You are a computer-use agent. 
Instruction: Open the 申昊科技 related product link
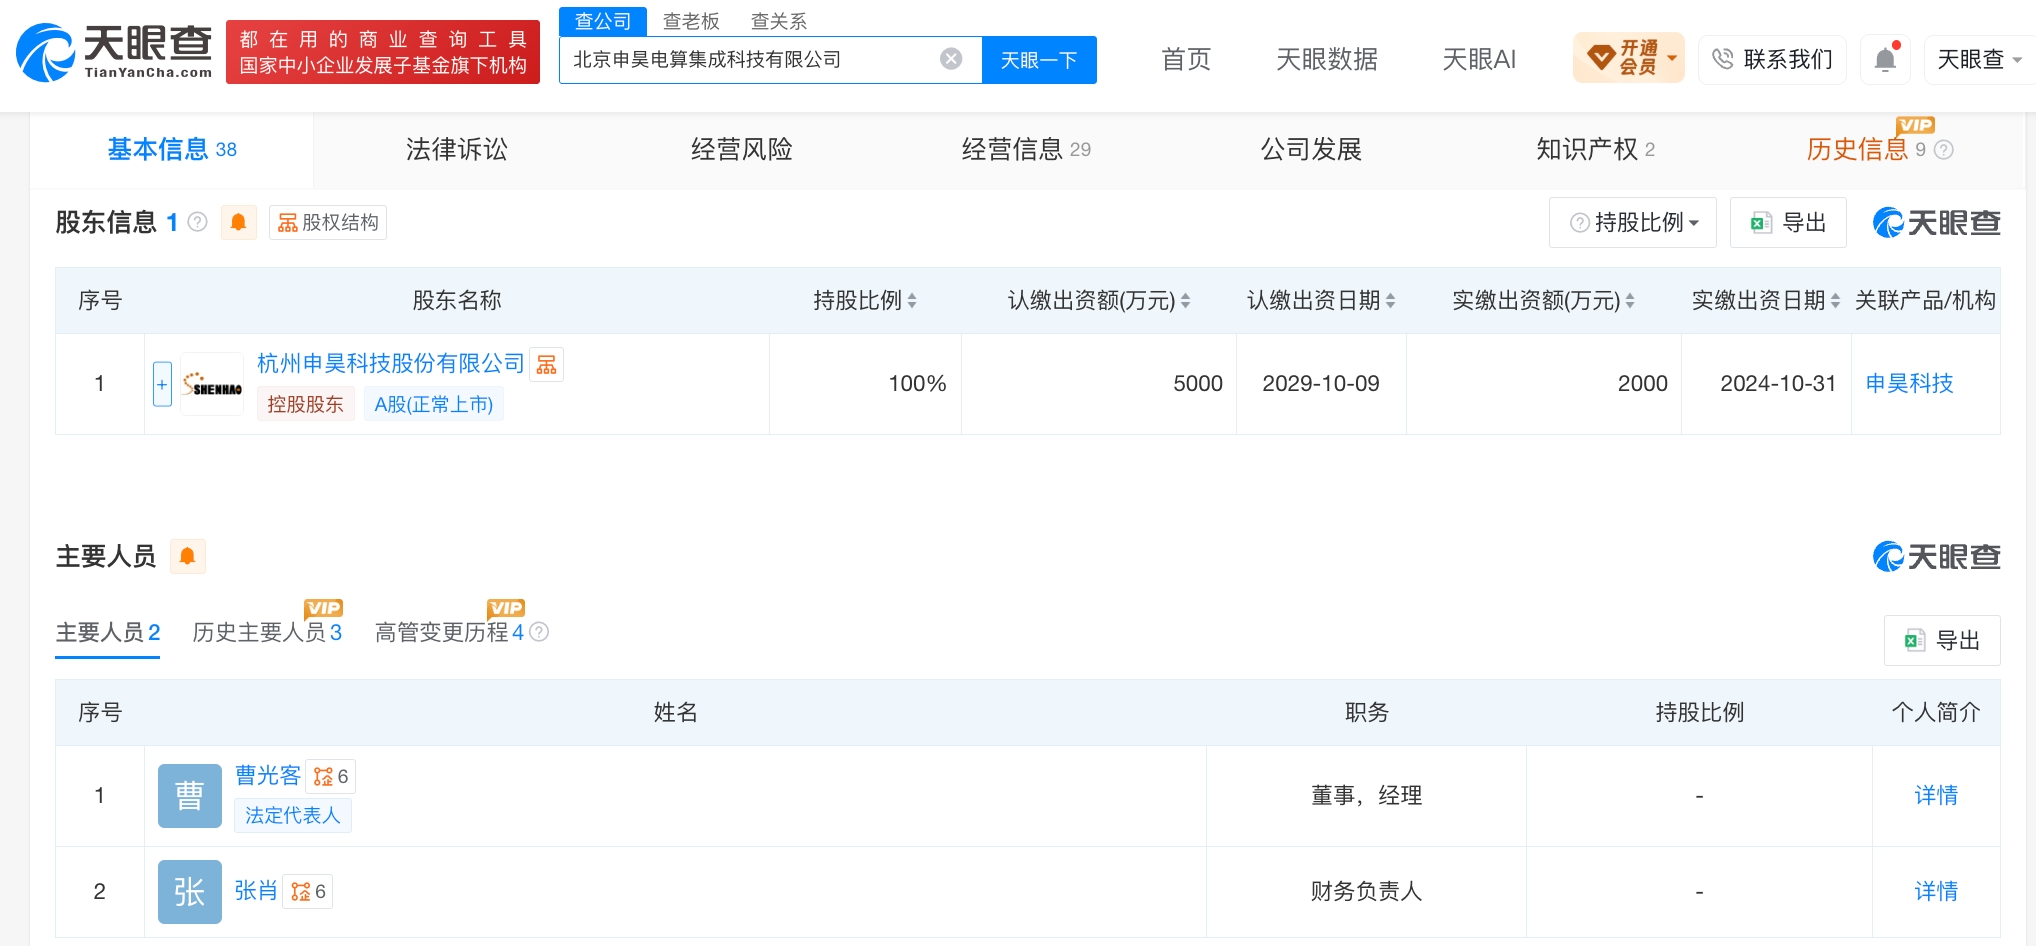click(x=1909, y=383)
